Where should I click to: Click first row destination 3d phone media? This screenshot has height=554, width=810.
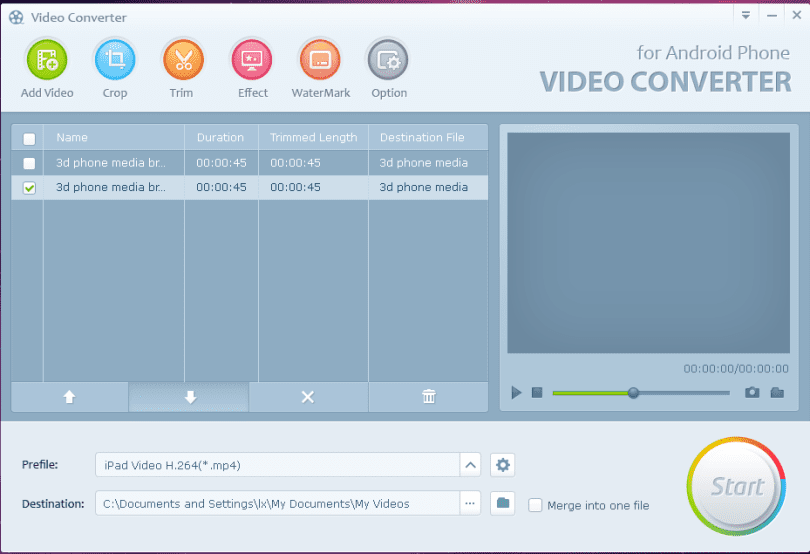click(x=424, y=163)
